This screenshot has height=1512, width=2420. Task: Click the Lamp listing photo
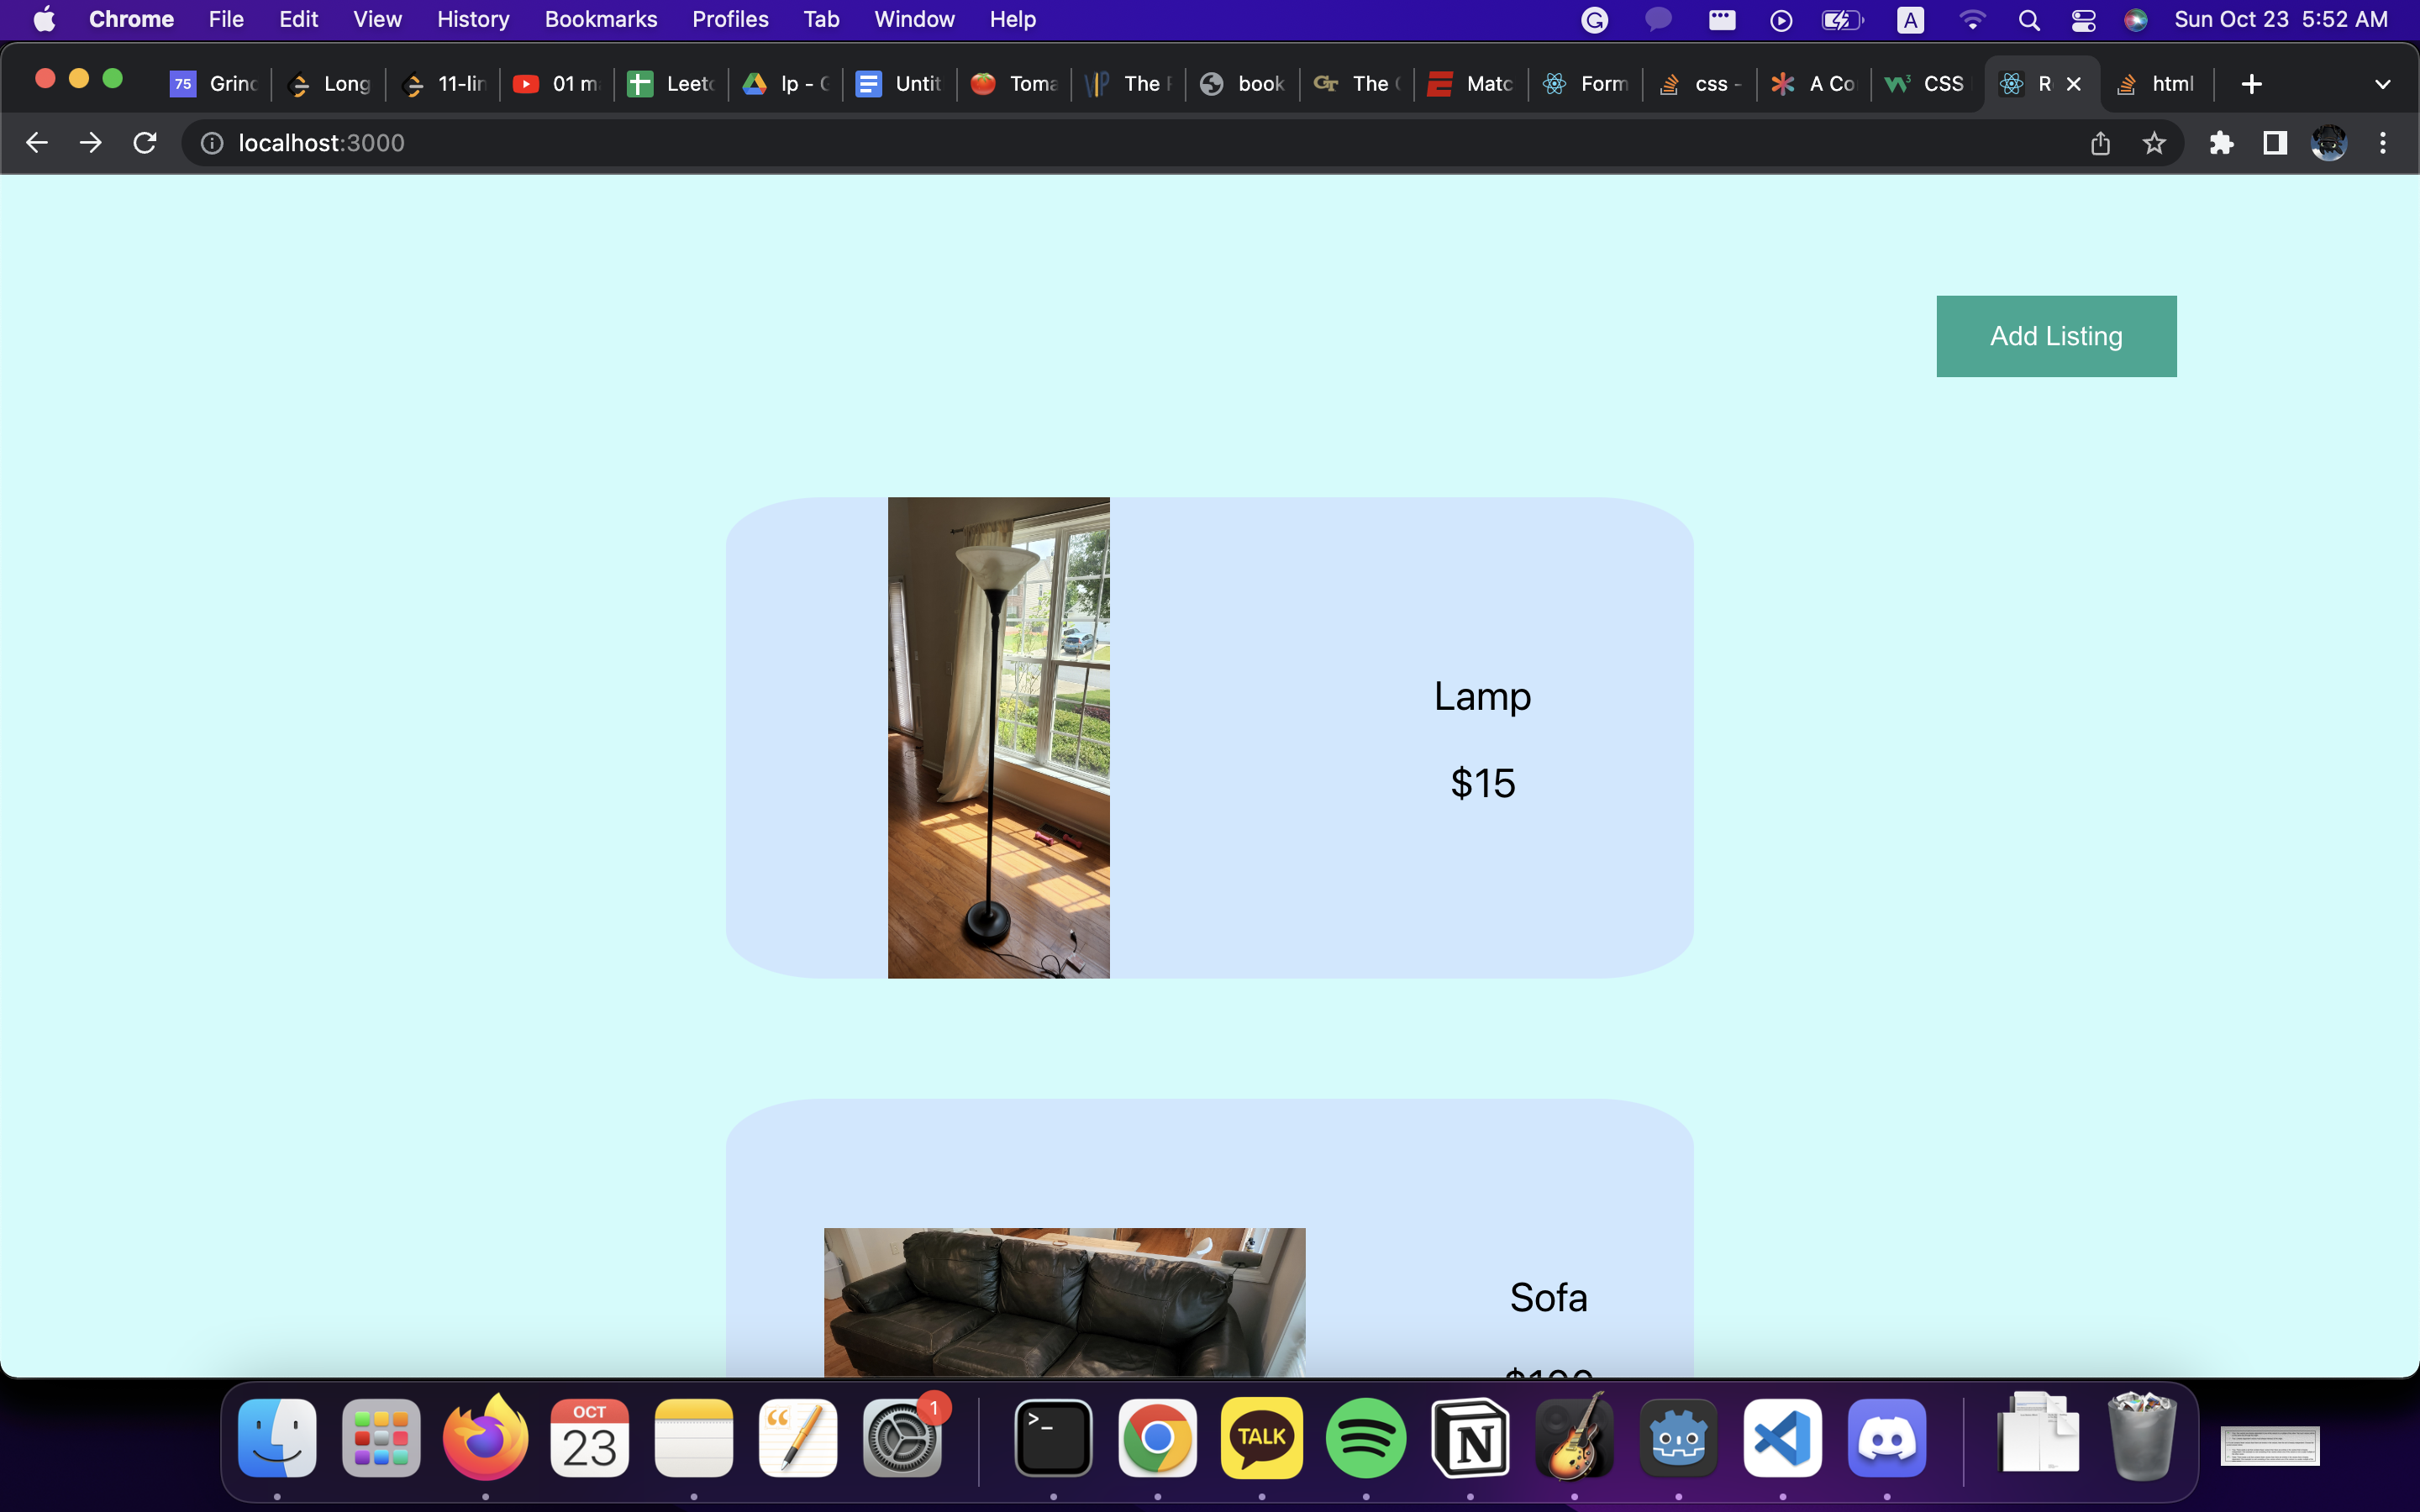coord(998,737)
